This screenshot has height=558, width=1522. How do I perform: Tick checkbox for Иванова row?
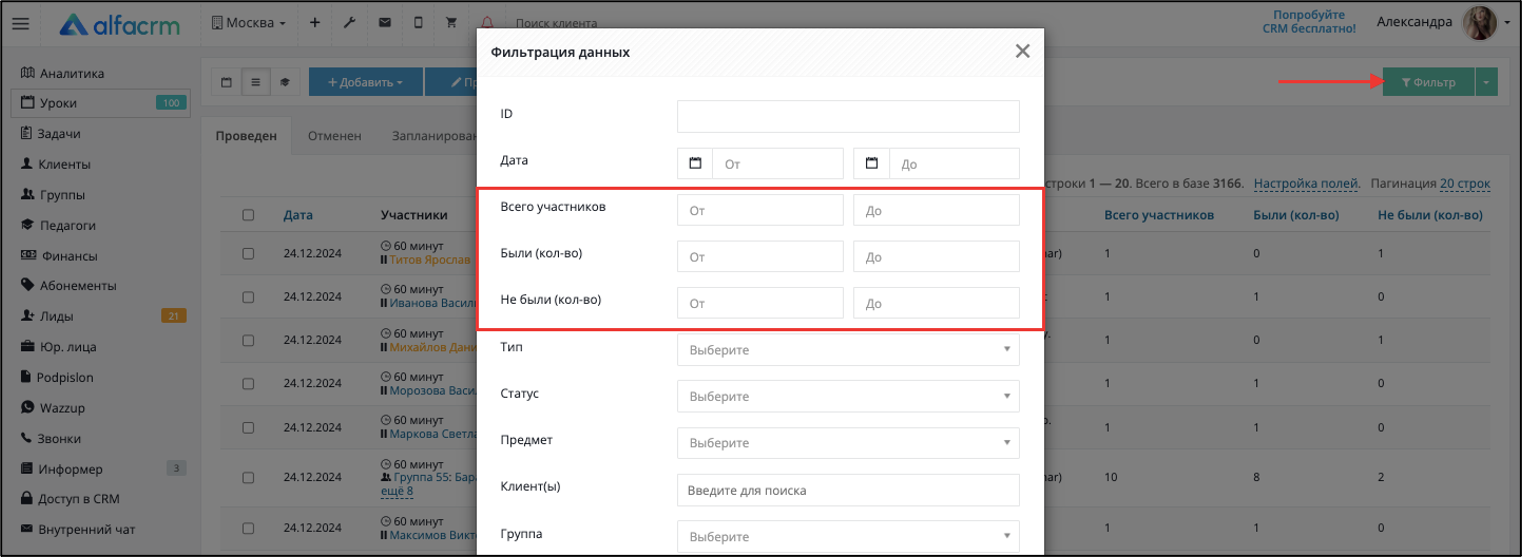248,297
